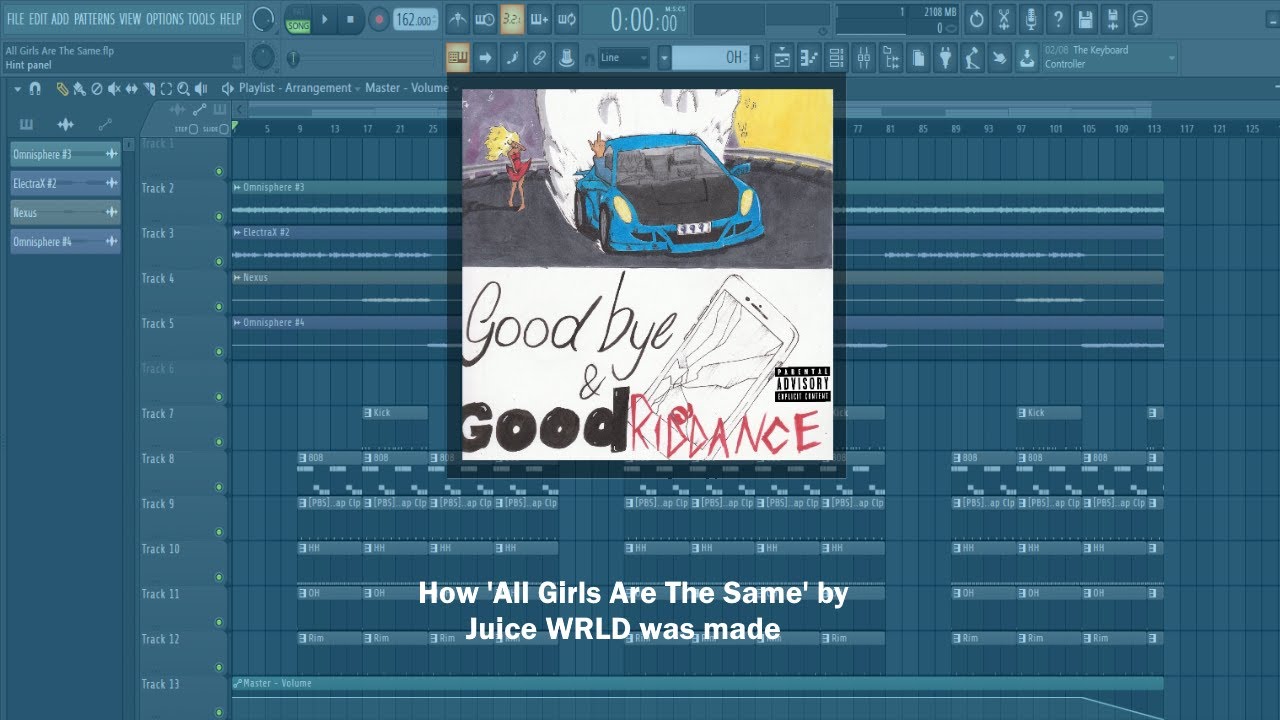
Task: Select Omnisphere #3 in the picker panel
Action: click(x=65, y=154)
